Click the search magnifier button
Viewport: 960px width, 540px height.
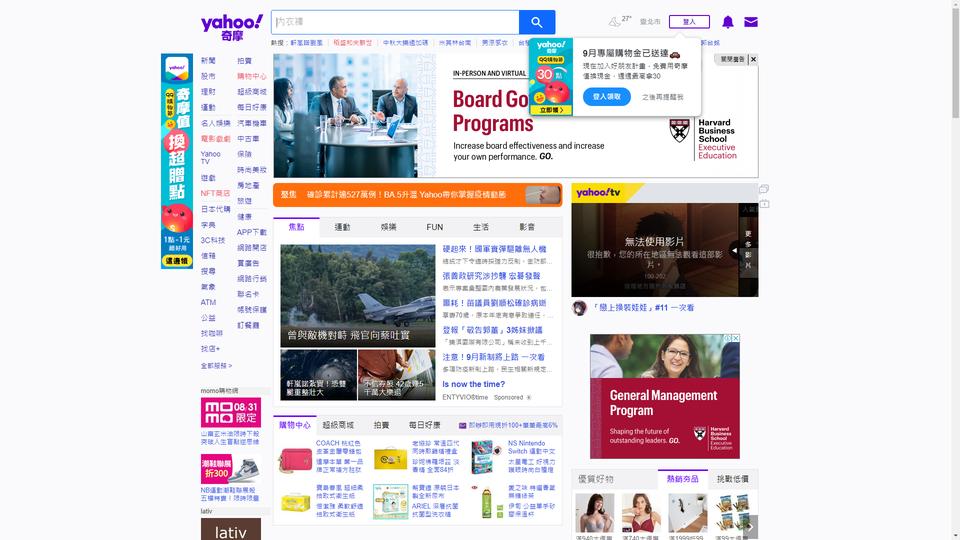point(537,22)
